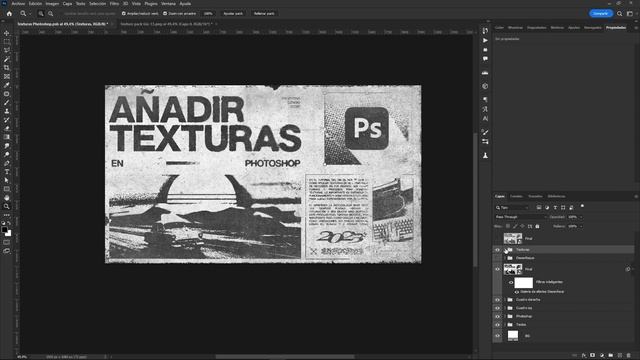Add a layer mask via the panel footer
This screenshot has width=640, height=360.
click(593, 356)
